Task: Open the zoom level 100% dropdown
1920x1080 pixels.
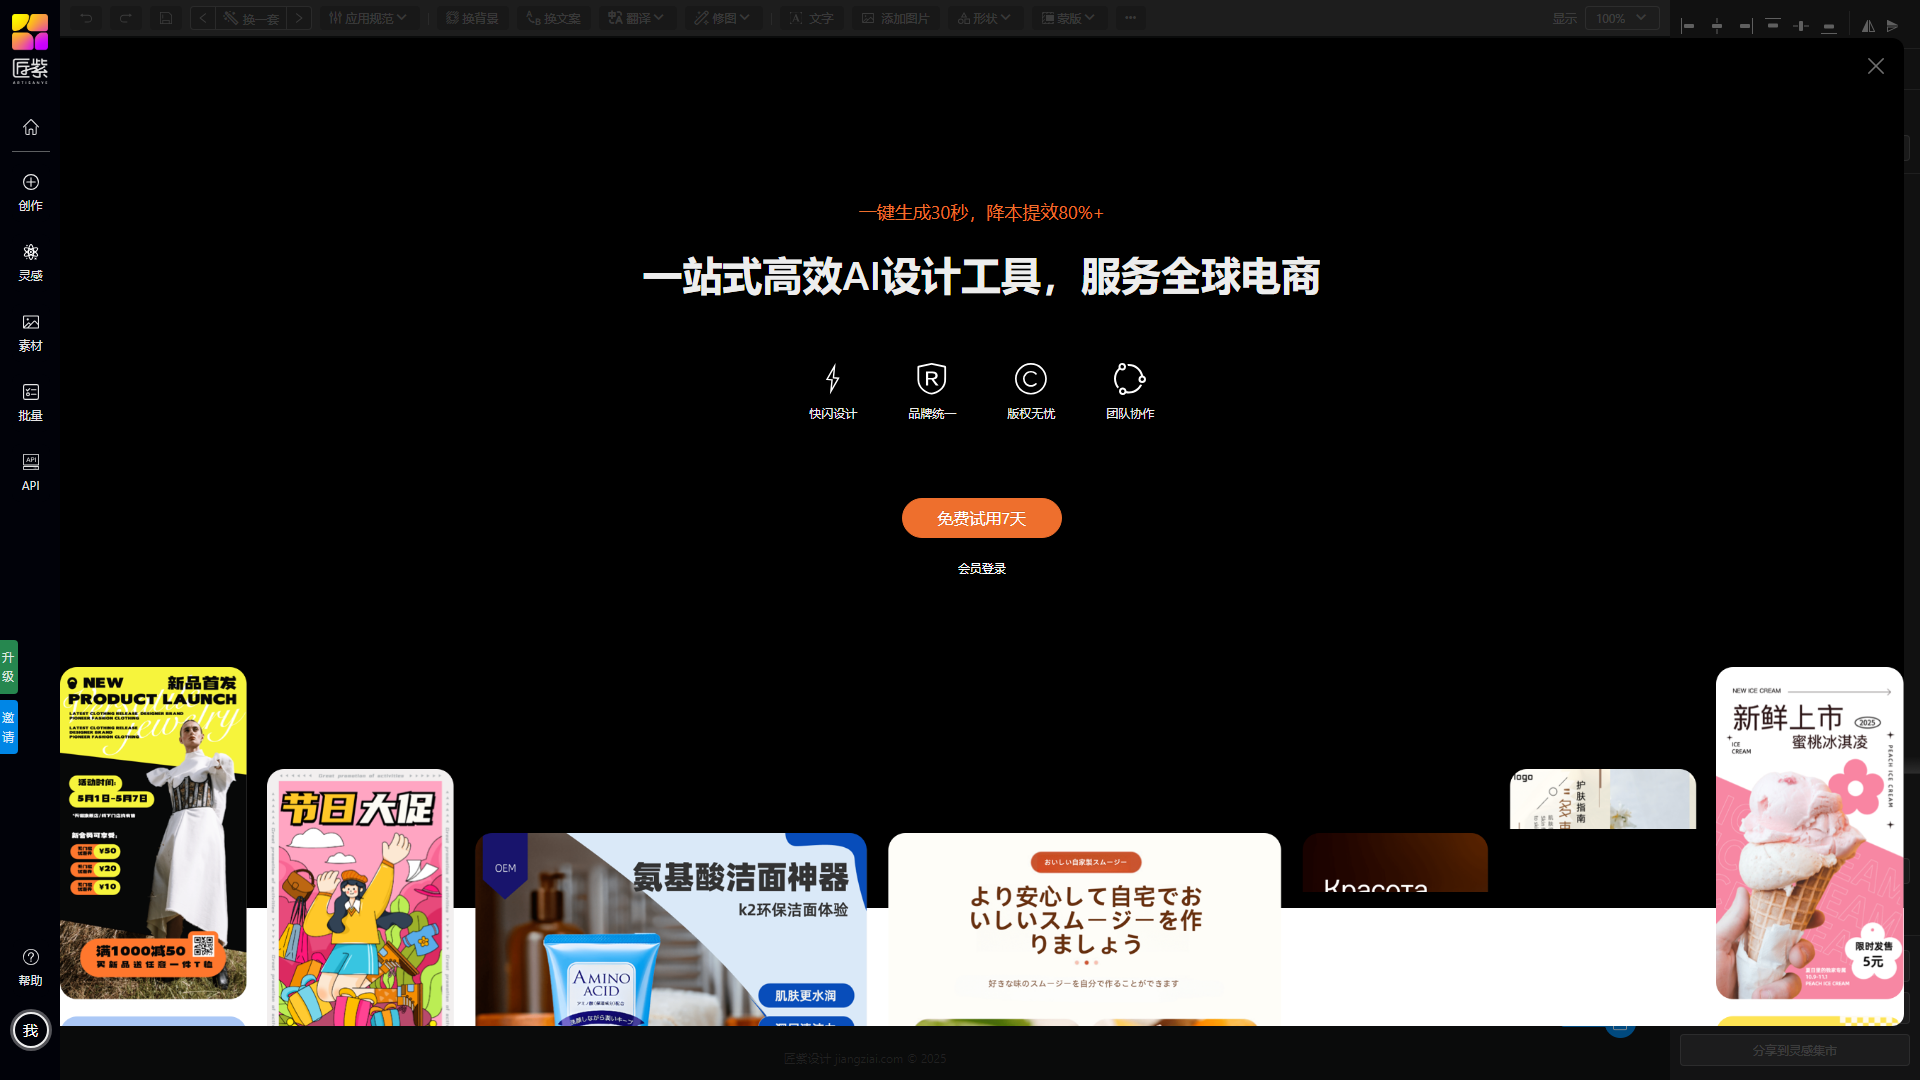Action: [x=1622, y=17]
